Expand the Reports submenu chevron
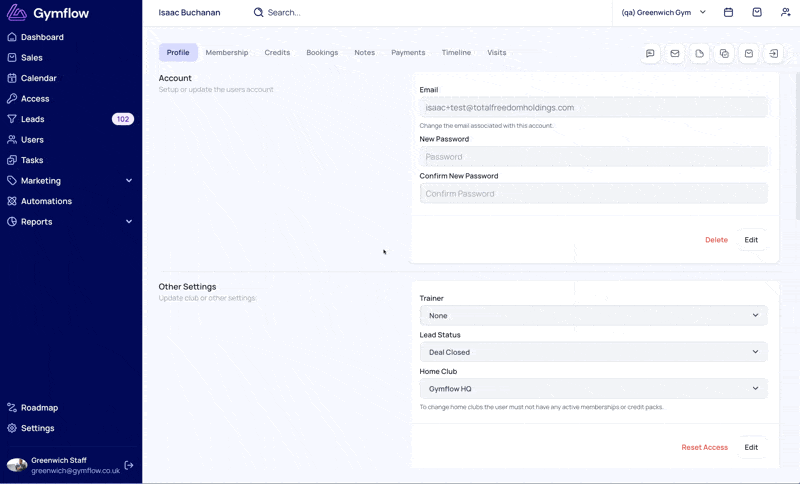 129,221
